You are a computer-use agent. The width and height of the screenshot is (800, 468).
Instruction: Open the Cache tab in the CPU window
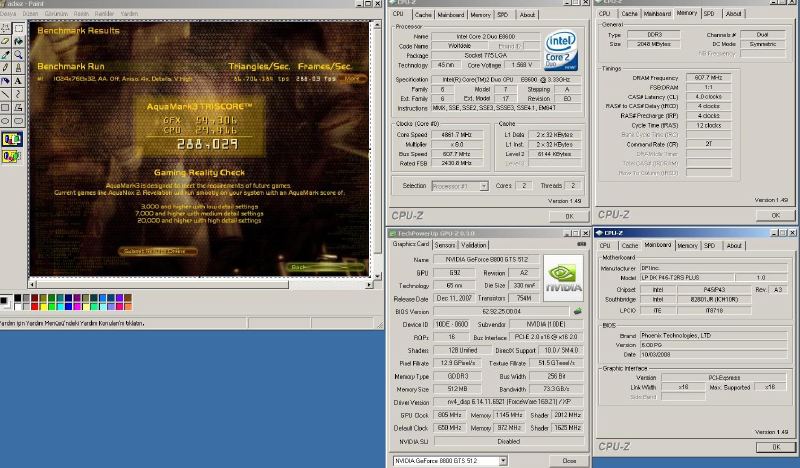tap(423, 15)
